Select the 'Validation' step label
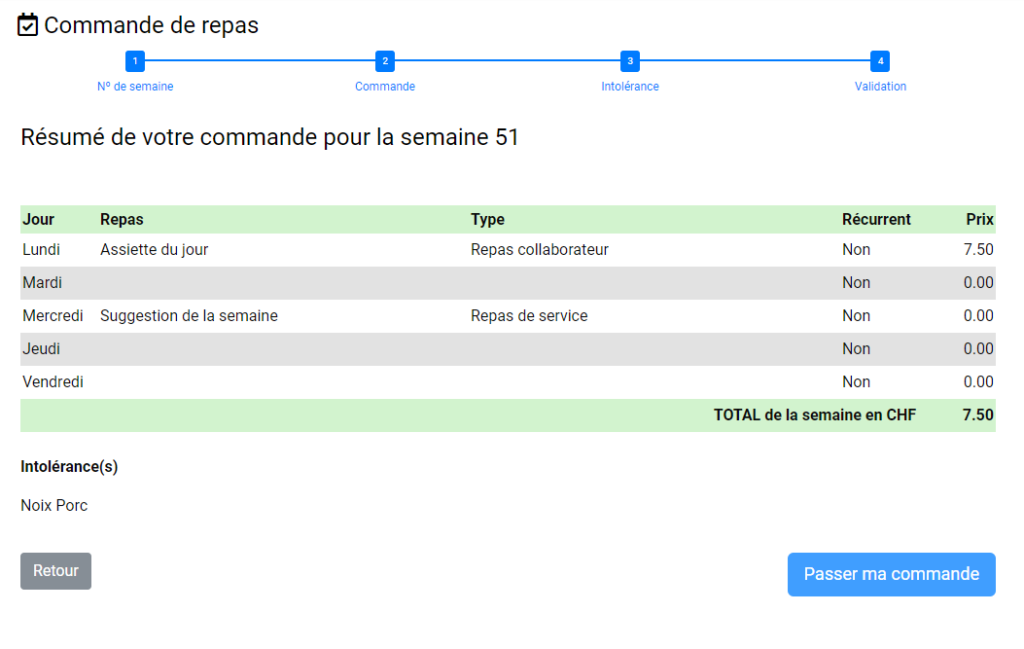Image resolution: width=1024 pixels, height=649 pixels. [x=880, y=86]
